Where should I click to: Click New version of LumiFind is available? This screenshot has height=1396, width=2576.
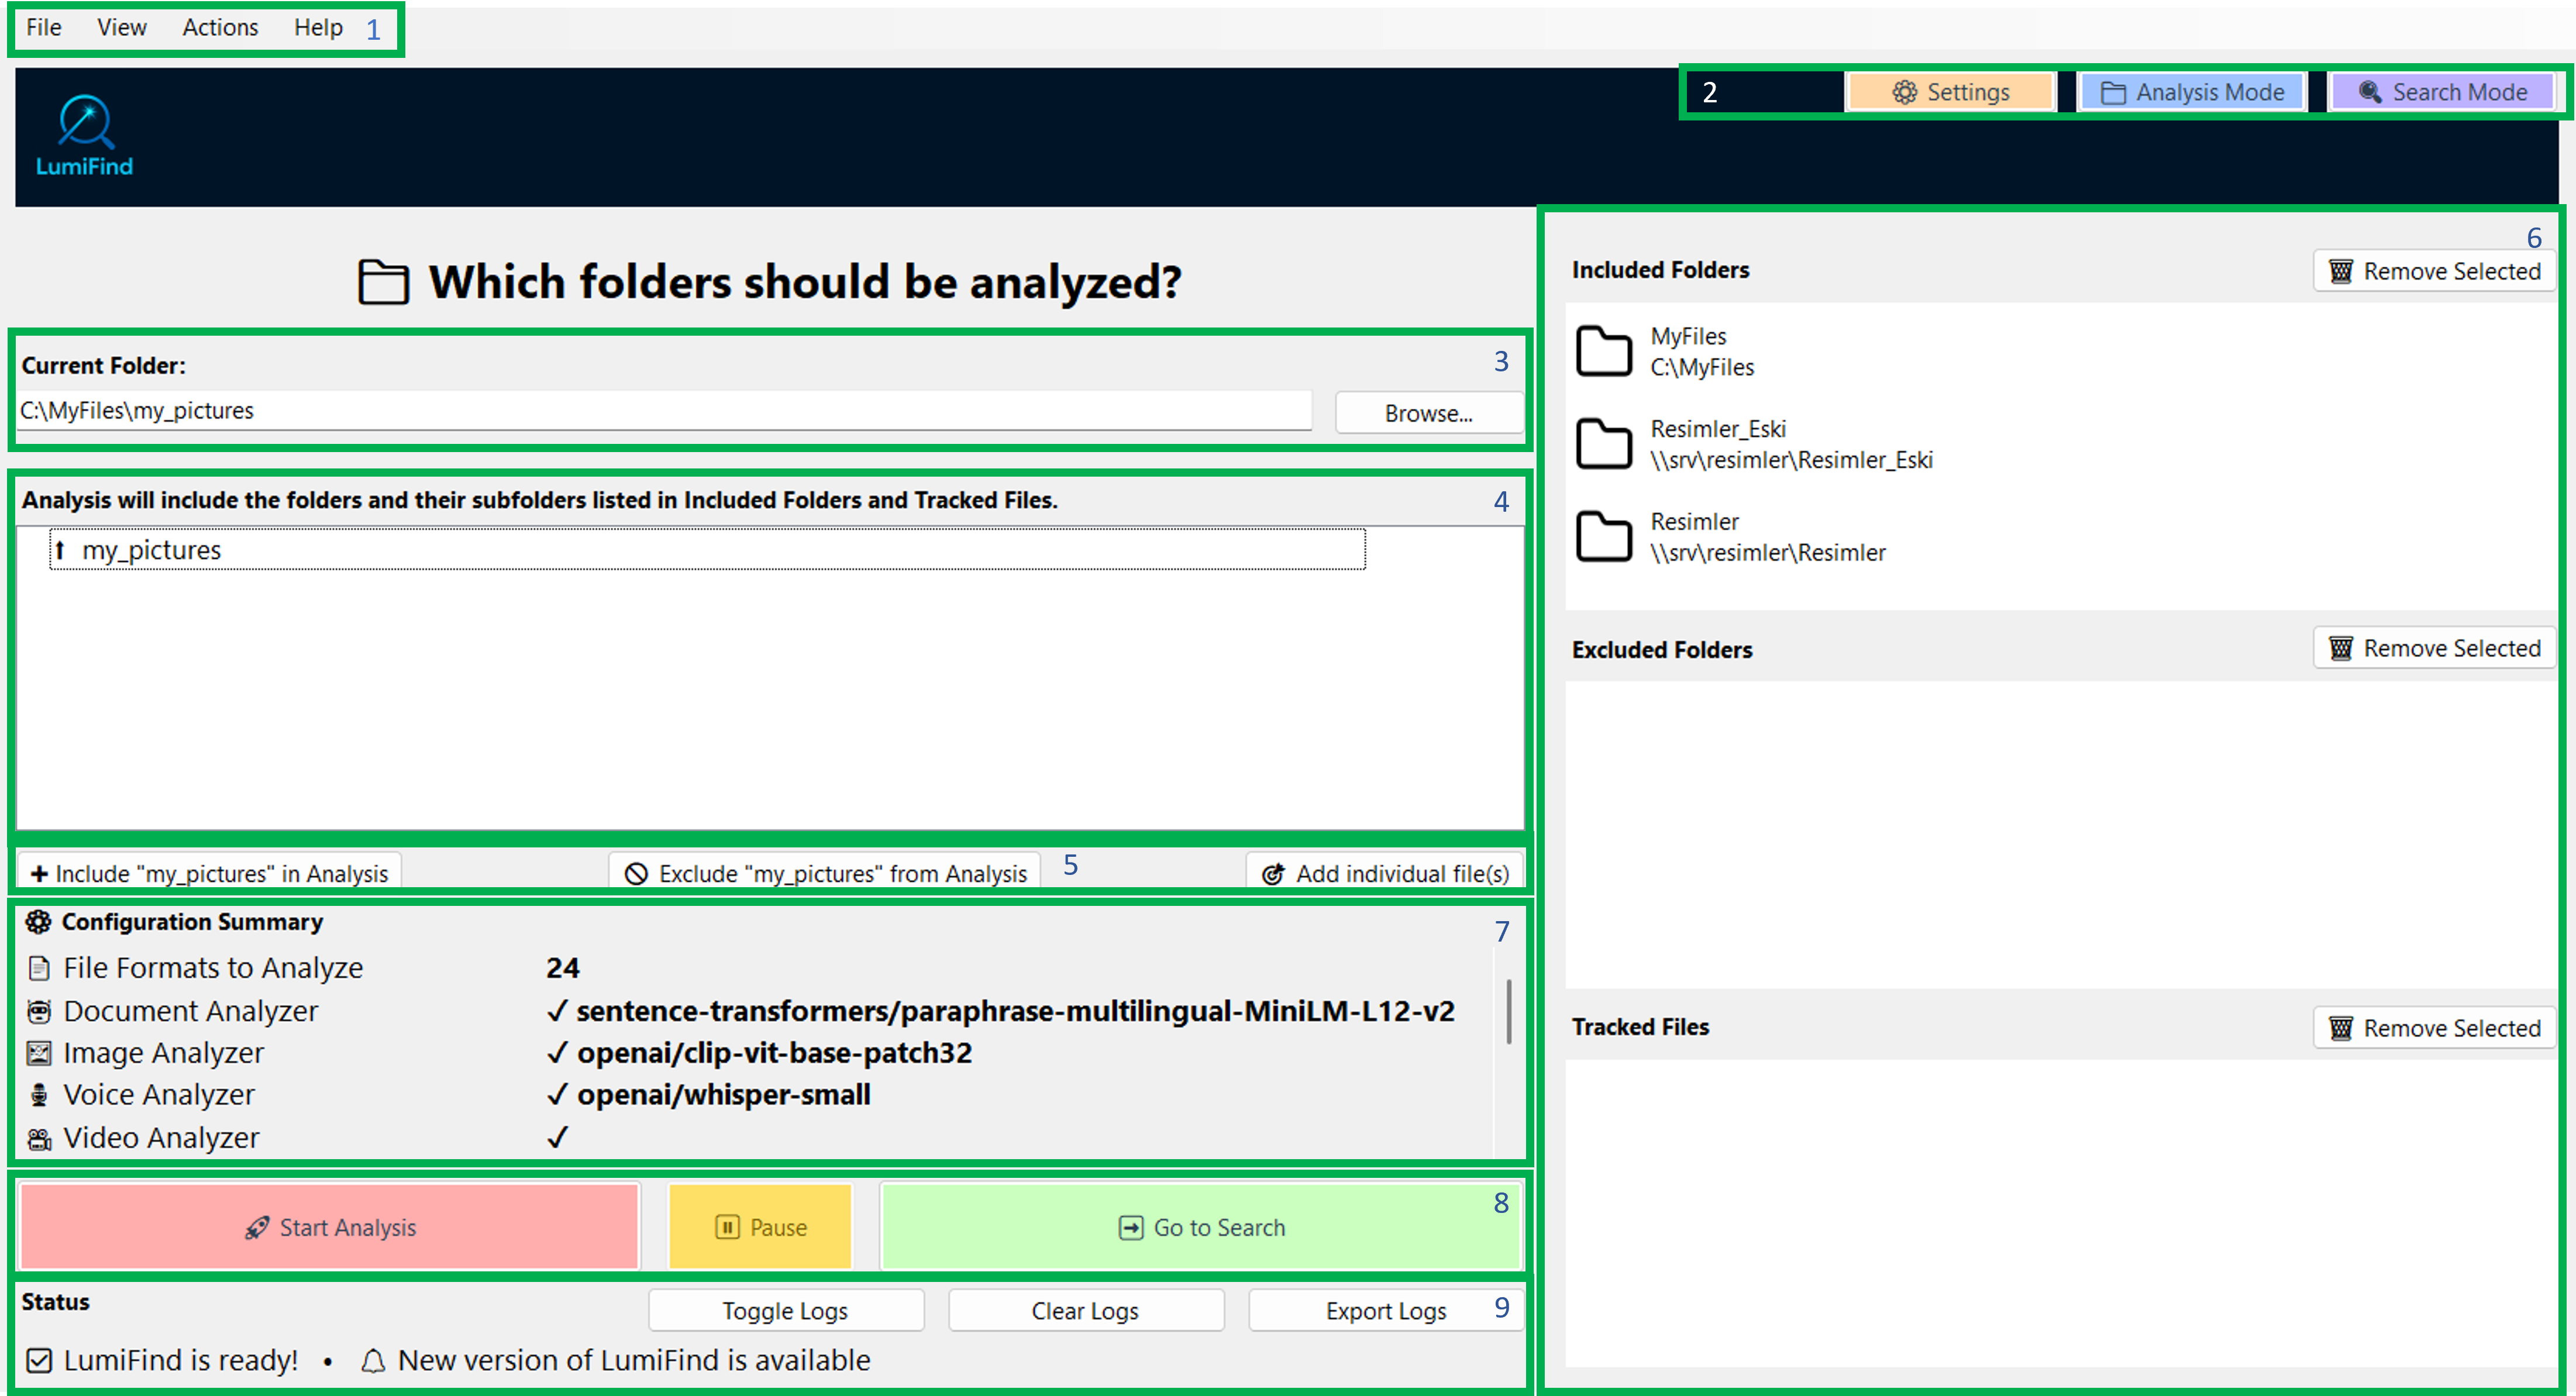pos(634,1360)
